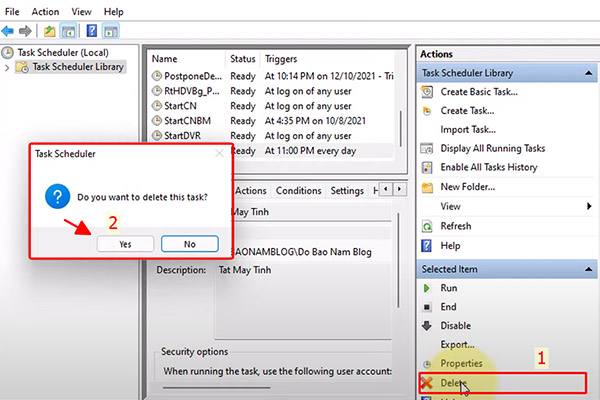Click the task list vertical scrollbar
This screenshot has width=600, height=400.
coord(401,128)
